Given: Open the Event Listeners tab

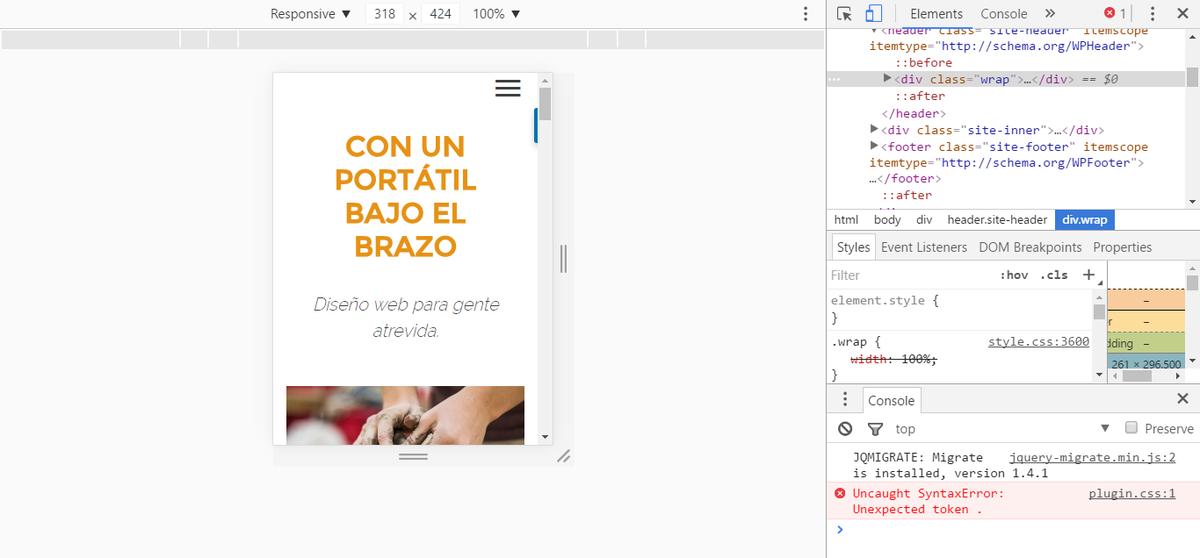Looking at the screenshot, I should pyautogui.click(x=924, y=247).
